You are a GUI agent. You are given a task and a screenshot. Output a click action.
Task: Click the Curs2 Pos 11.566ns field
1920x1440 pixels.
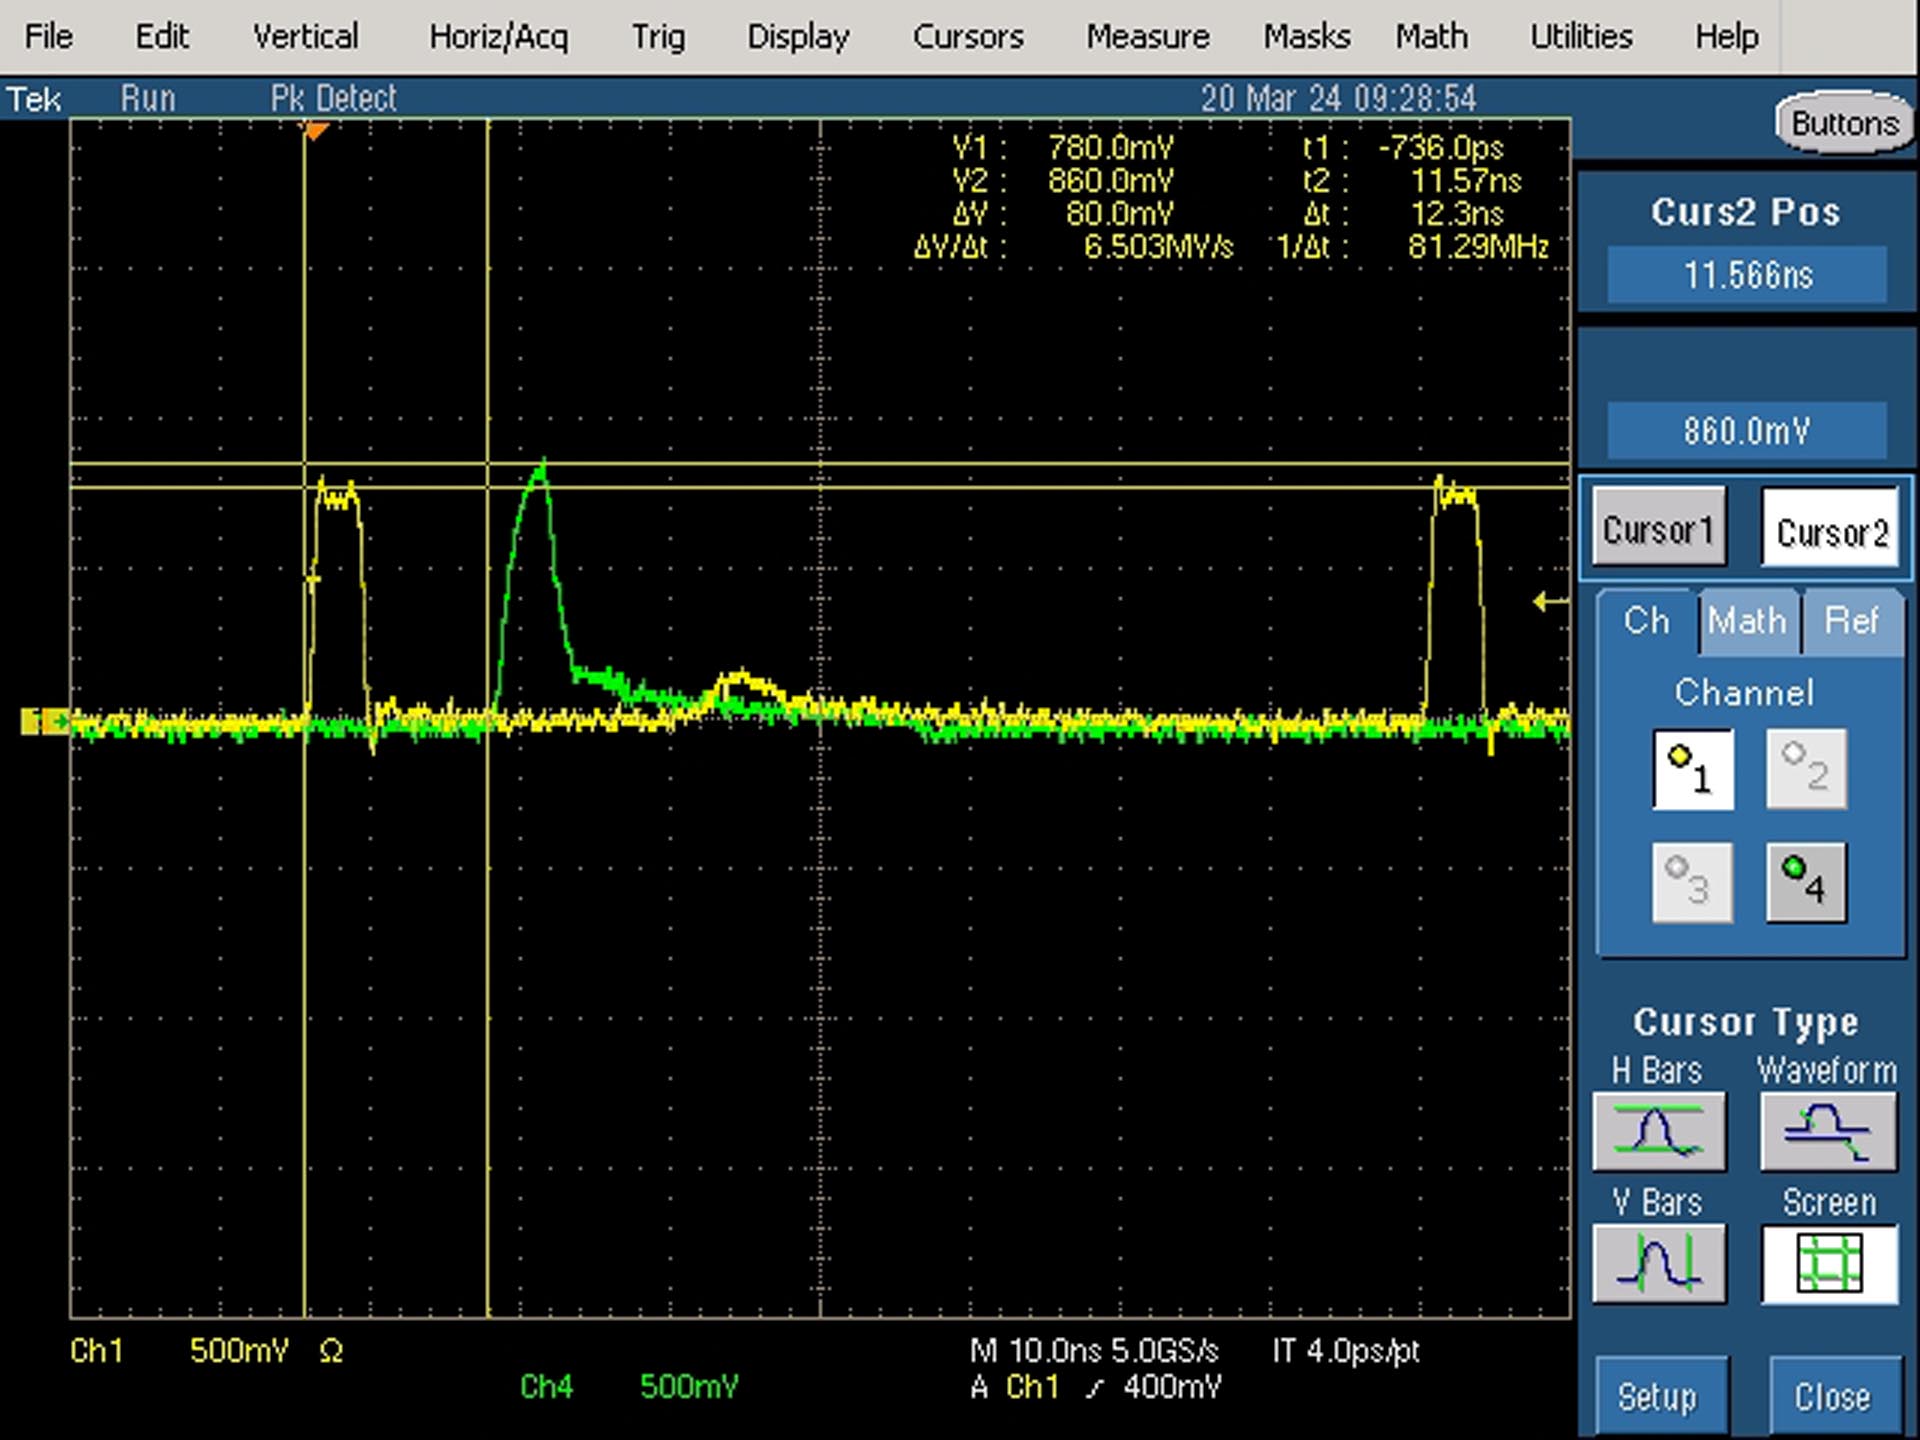pos(1747,274)
